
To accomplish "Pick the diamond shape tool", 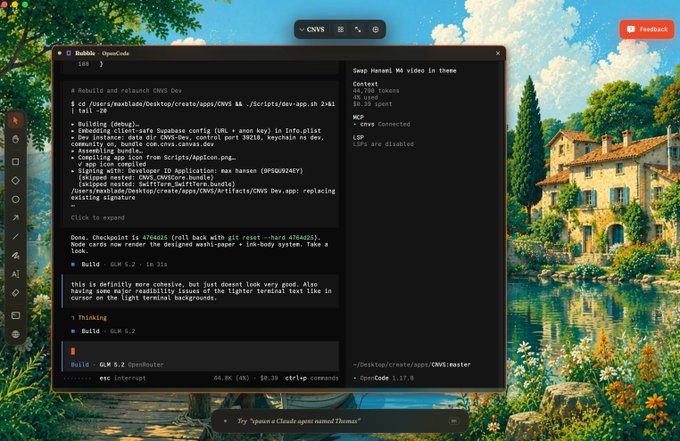I will click(x=16, y=180).
